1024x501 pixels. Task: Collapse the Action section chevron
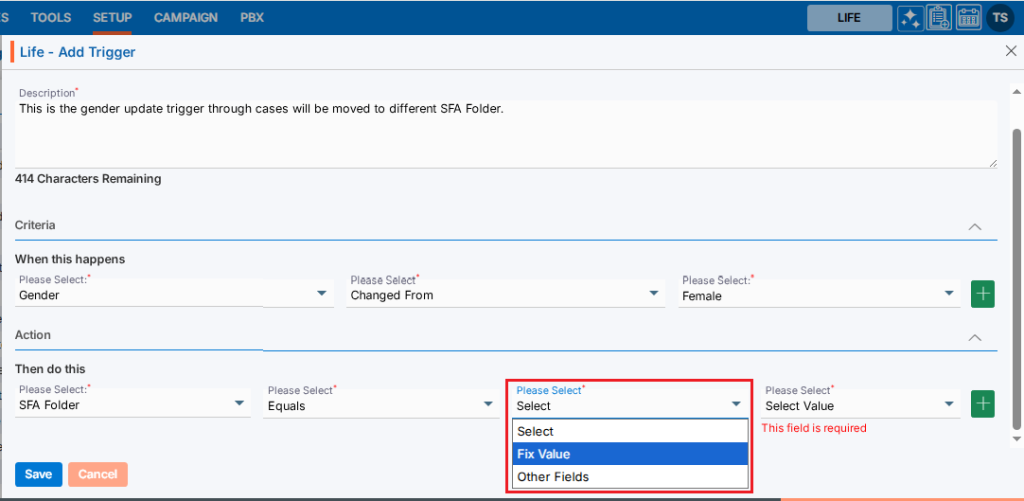click(975, 337)
